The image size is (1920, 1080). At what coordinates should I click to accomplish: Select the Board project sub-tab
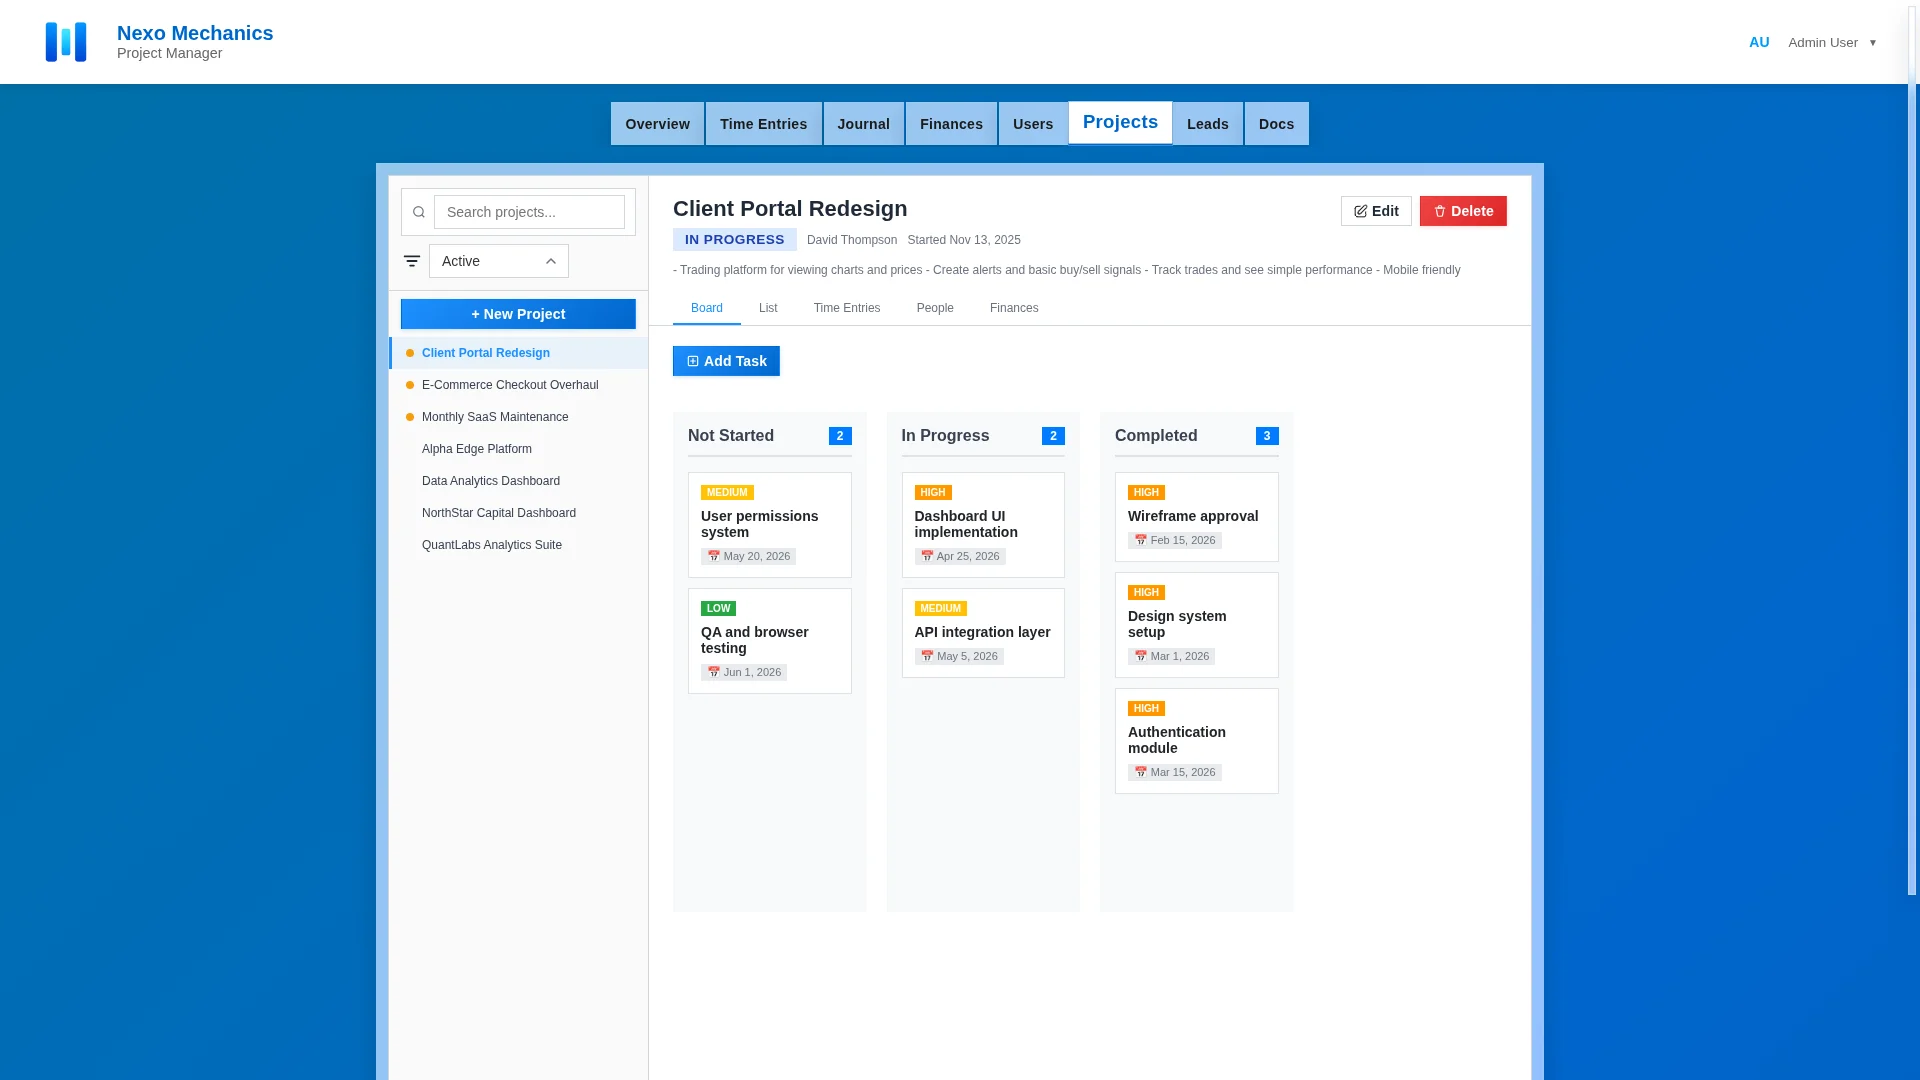point(707,308)
